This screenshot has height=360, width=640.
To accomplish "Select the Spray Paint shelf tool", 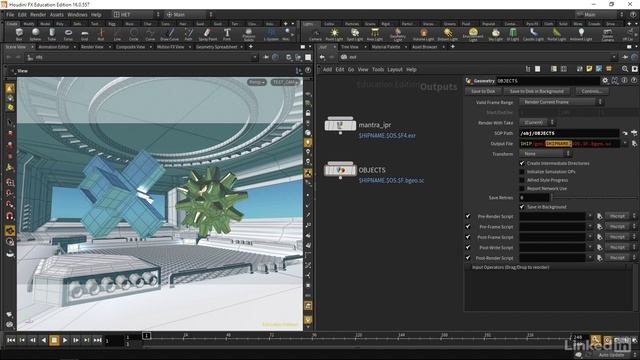I will coord(207,34).
